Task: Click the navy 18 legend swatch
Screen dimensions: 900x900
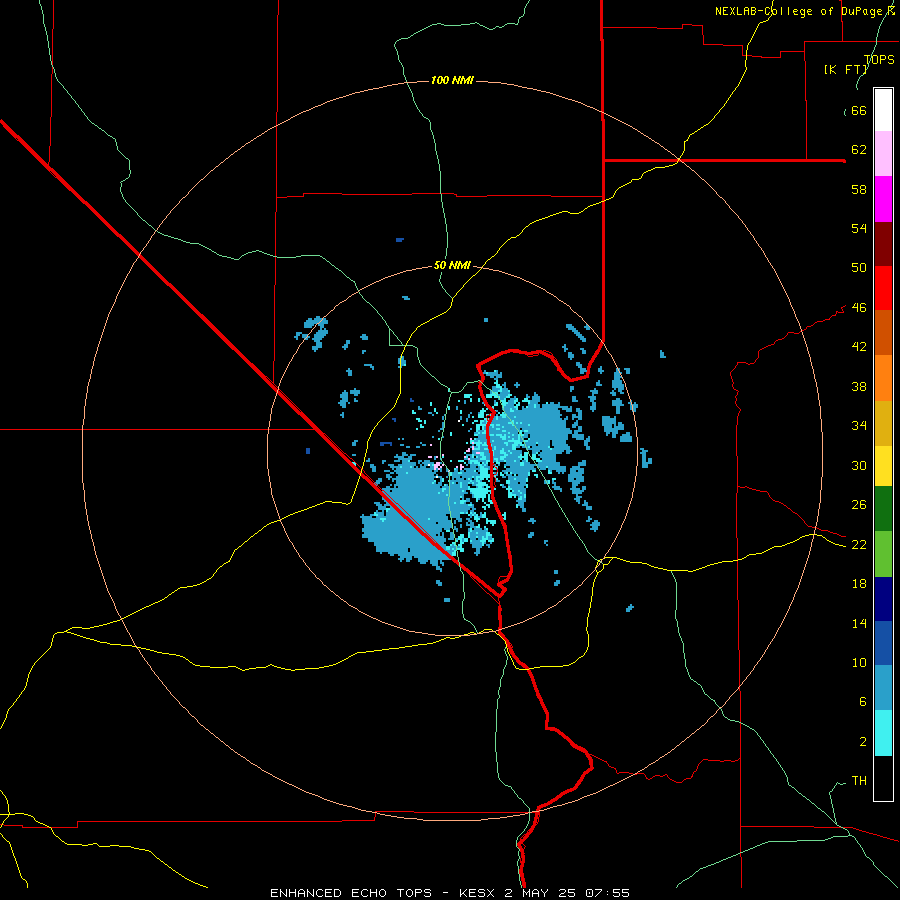Action: pos(883,599)
